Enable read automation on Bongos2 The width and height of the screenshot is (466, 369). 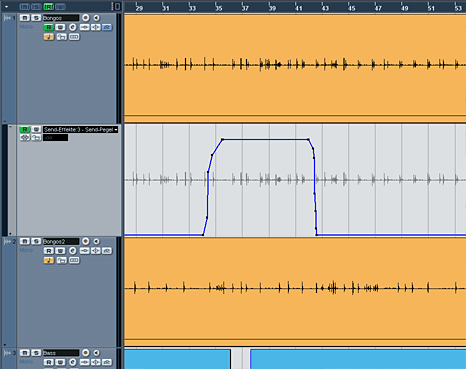[49, 251]
